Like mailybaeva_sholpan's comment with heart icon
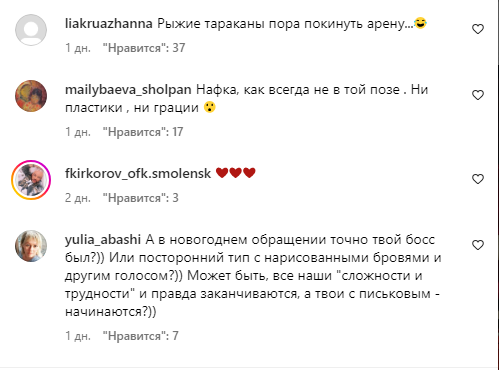Image resolution: width=499 pixels, height=370 pixels. point(478,95)
